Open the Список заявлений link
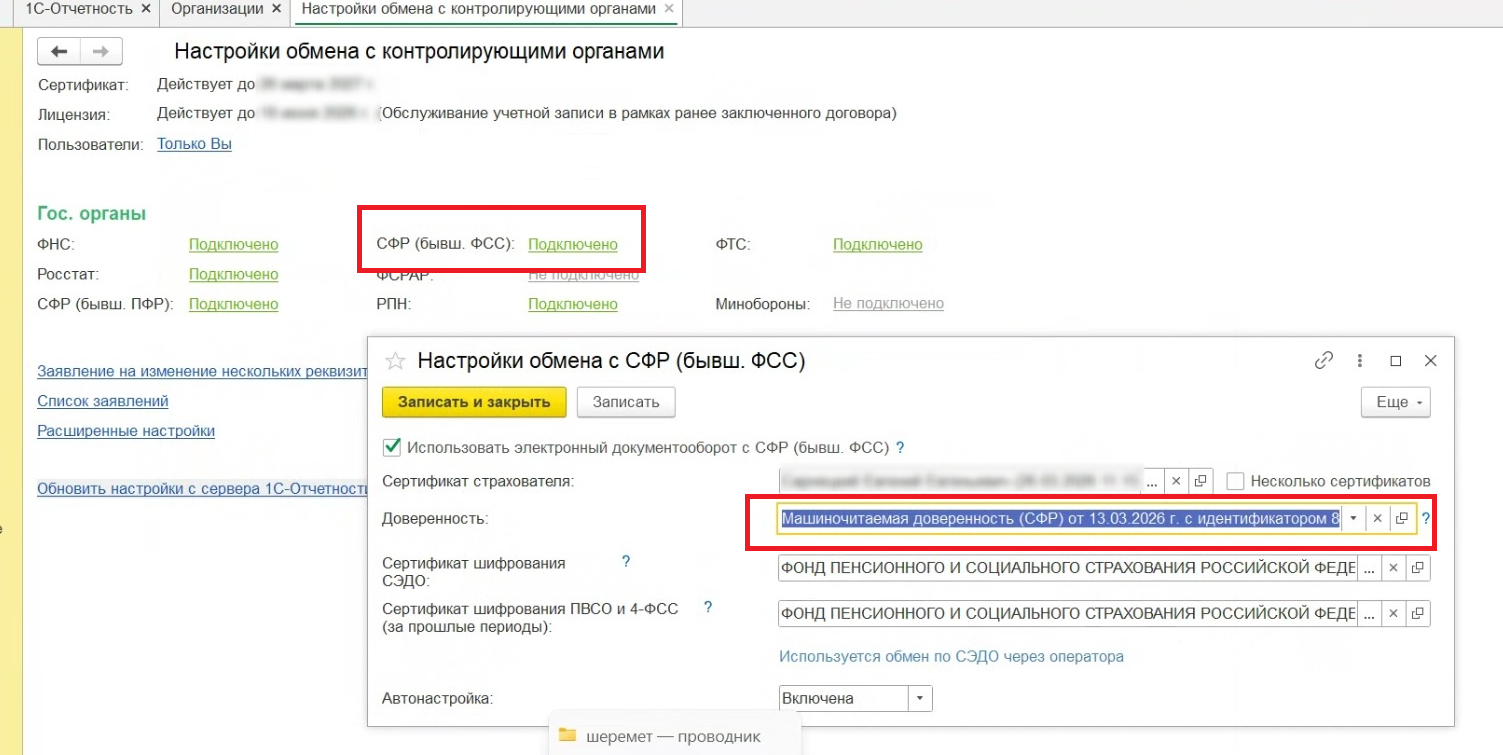The image size is (1503, 755). tap(102, 401)
